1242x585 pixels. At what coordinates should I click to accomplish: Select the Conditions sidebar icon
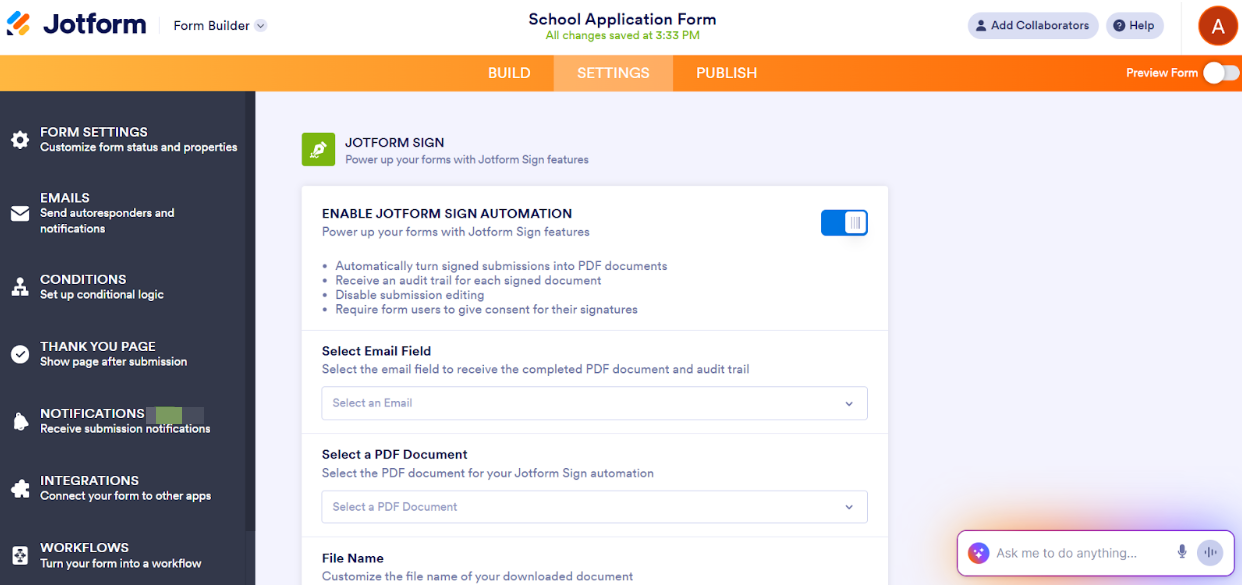click(x=20, y=286)
